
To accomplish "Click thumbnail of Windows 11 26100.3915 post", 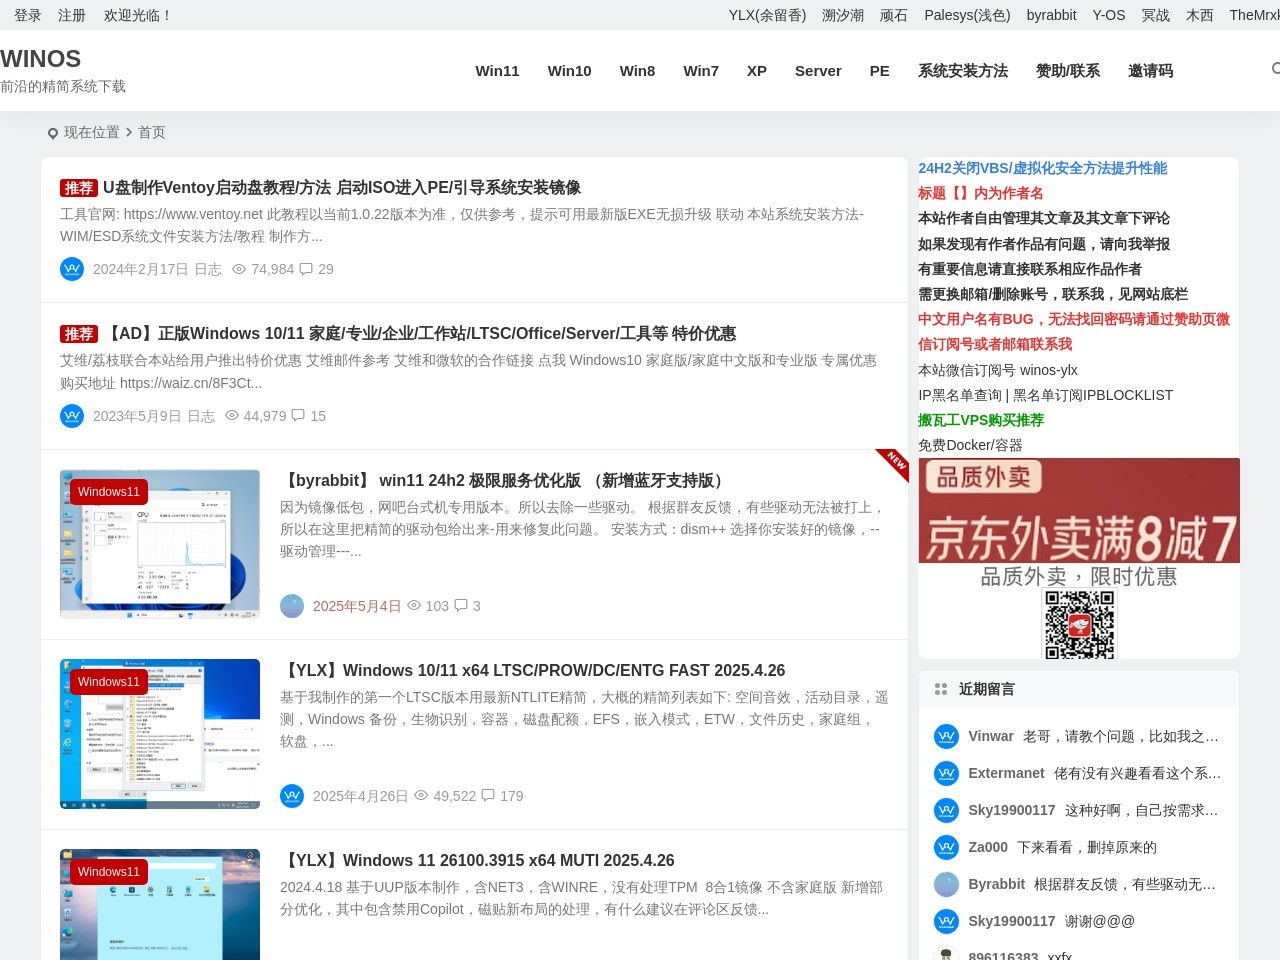I will (160, 905).
